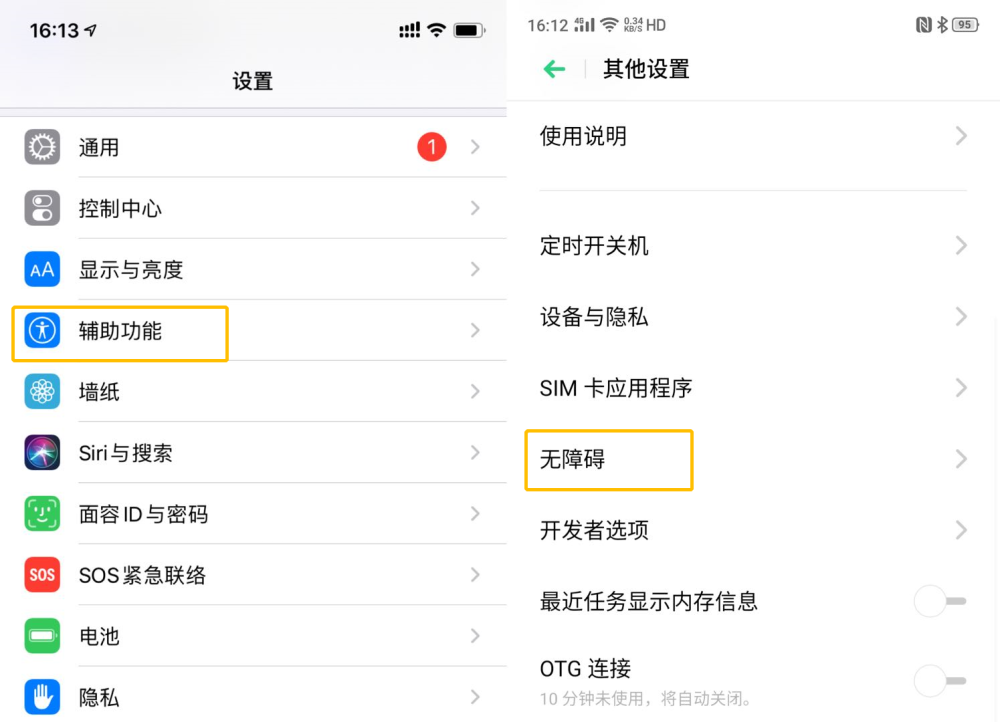1000x722 pixels.
Task: Open the 无障碍 menu entry
Action: (x=573, y=460)
